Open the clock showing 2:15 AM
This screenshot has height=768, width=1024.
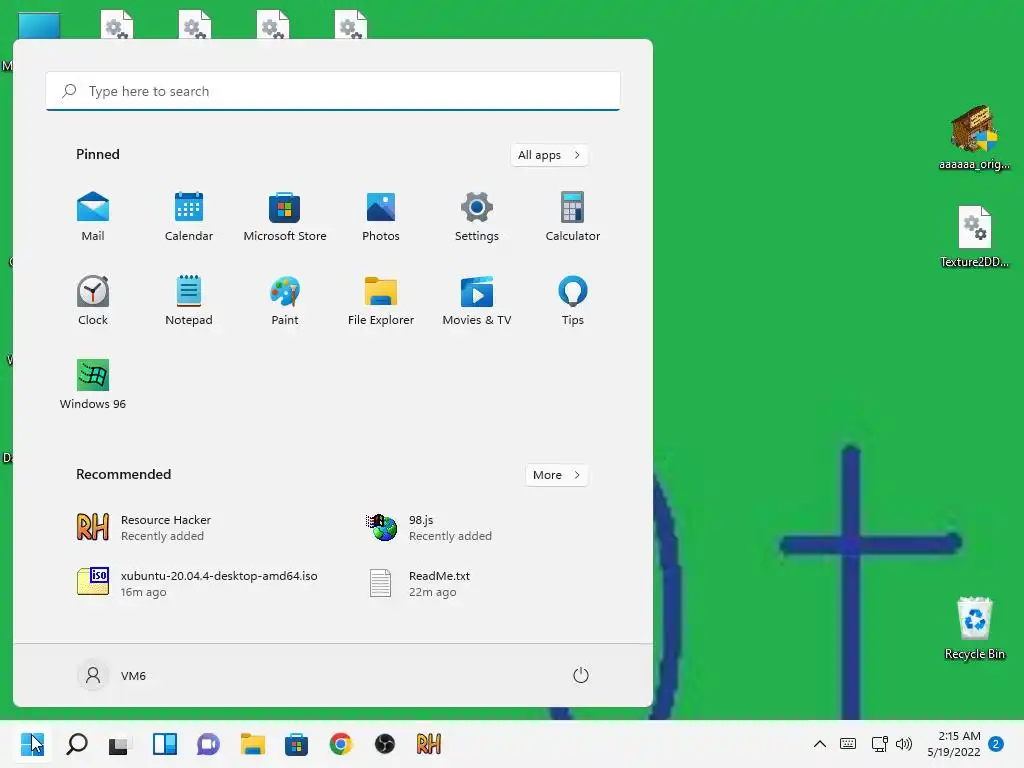point(954,744)
